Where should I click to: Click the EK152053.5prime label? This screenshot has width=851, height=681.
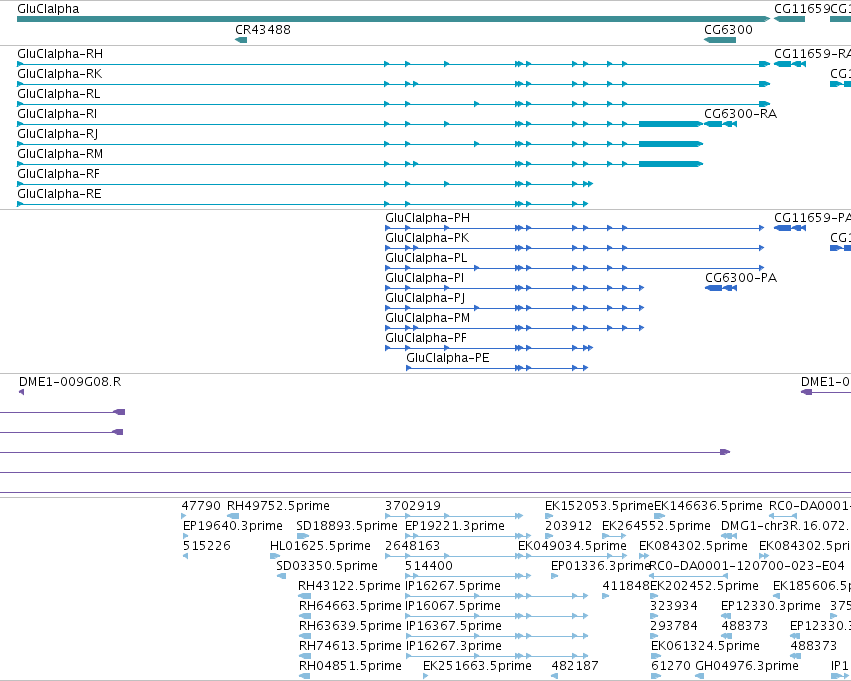pyautogui.click(x=599, y=506)
